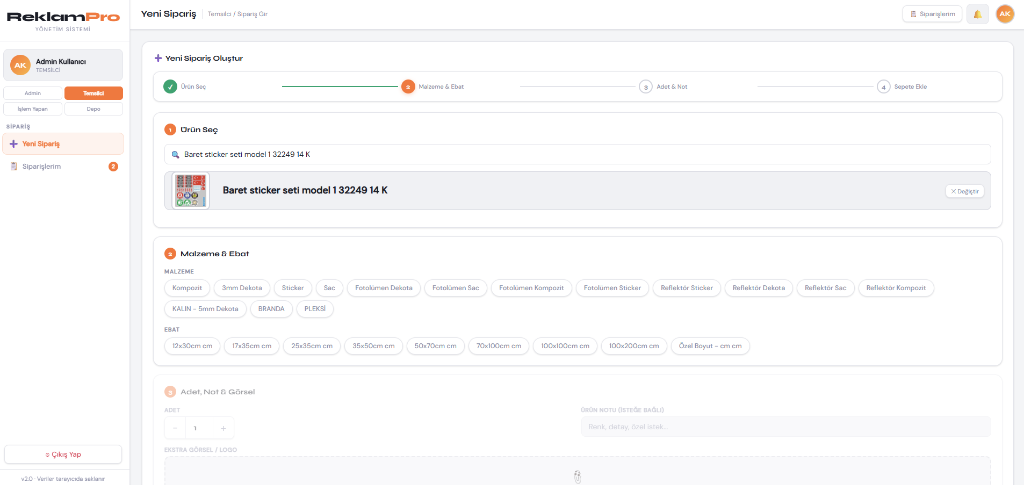Open the AK avatar in the top bar
Viewport: 1024px width, 485px height.
[1004, 14]
